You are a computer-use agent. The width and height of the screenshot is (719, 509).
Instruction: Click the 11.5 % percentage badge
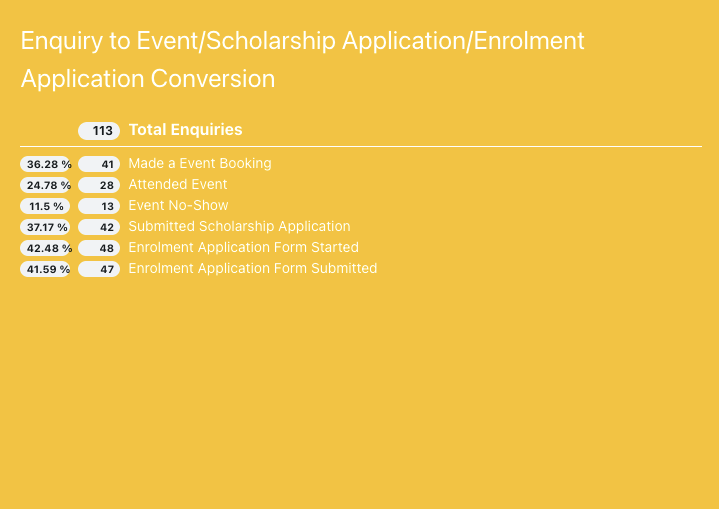(x=46, y=206)
